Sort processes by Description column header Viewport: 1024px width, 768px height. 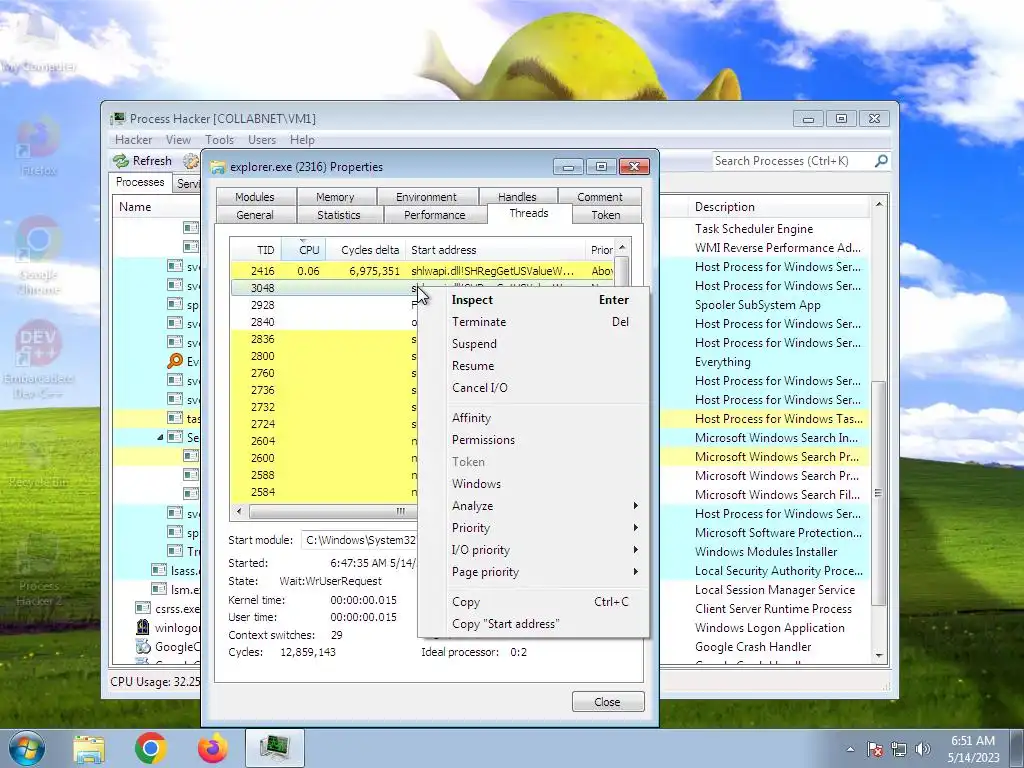[x=779, y=206]
